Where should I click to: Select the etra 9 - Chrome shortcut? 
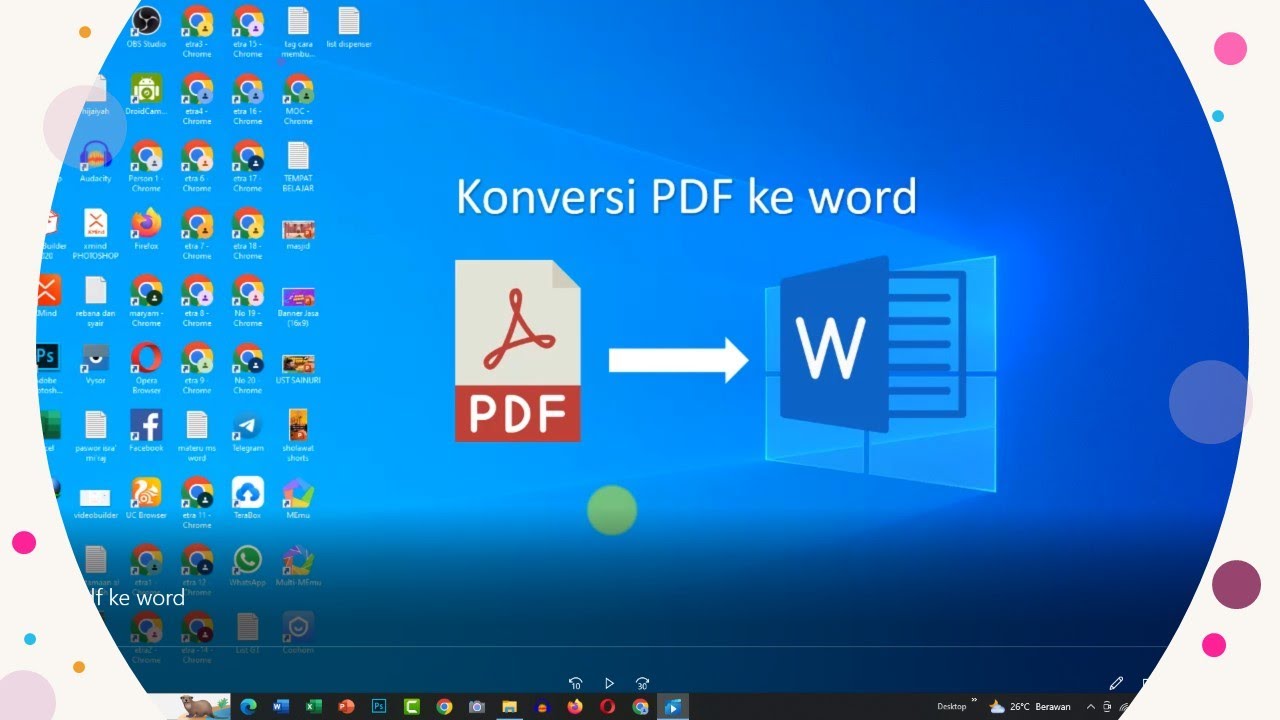coord(197,368)
